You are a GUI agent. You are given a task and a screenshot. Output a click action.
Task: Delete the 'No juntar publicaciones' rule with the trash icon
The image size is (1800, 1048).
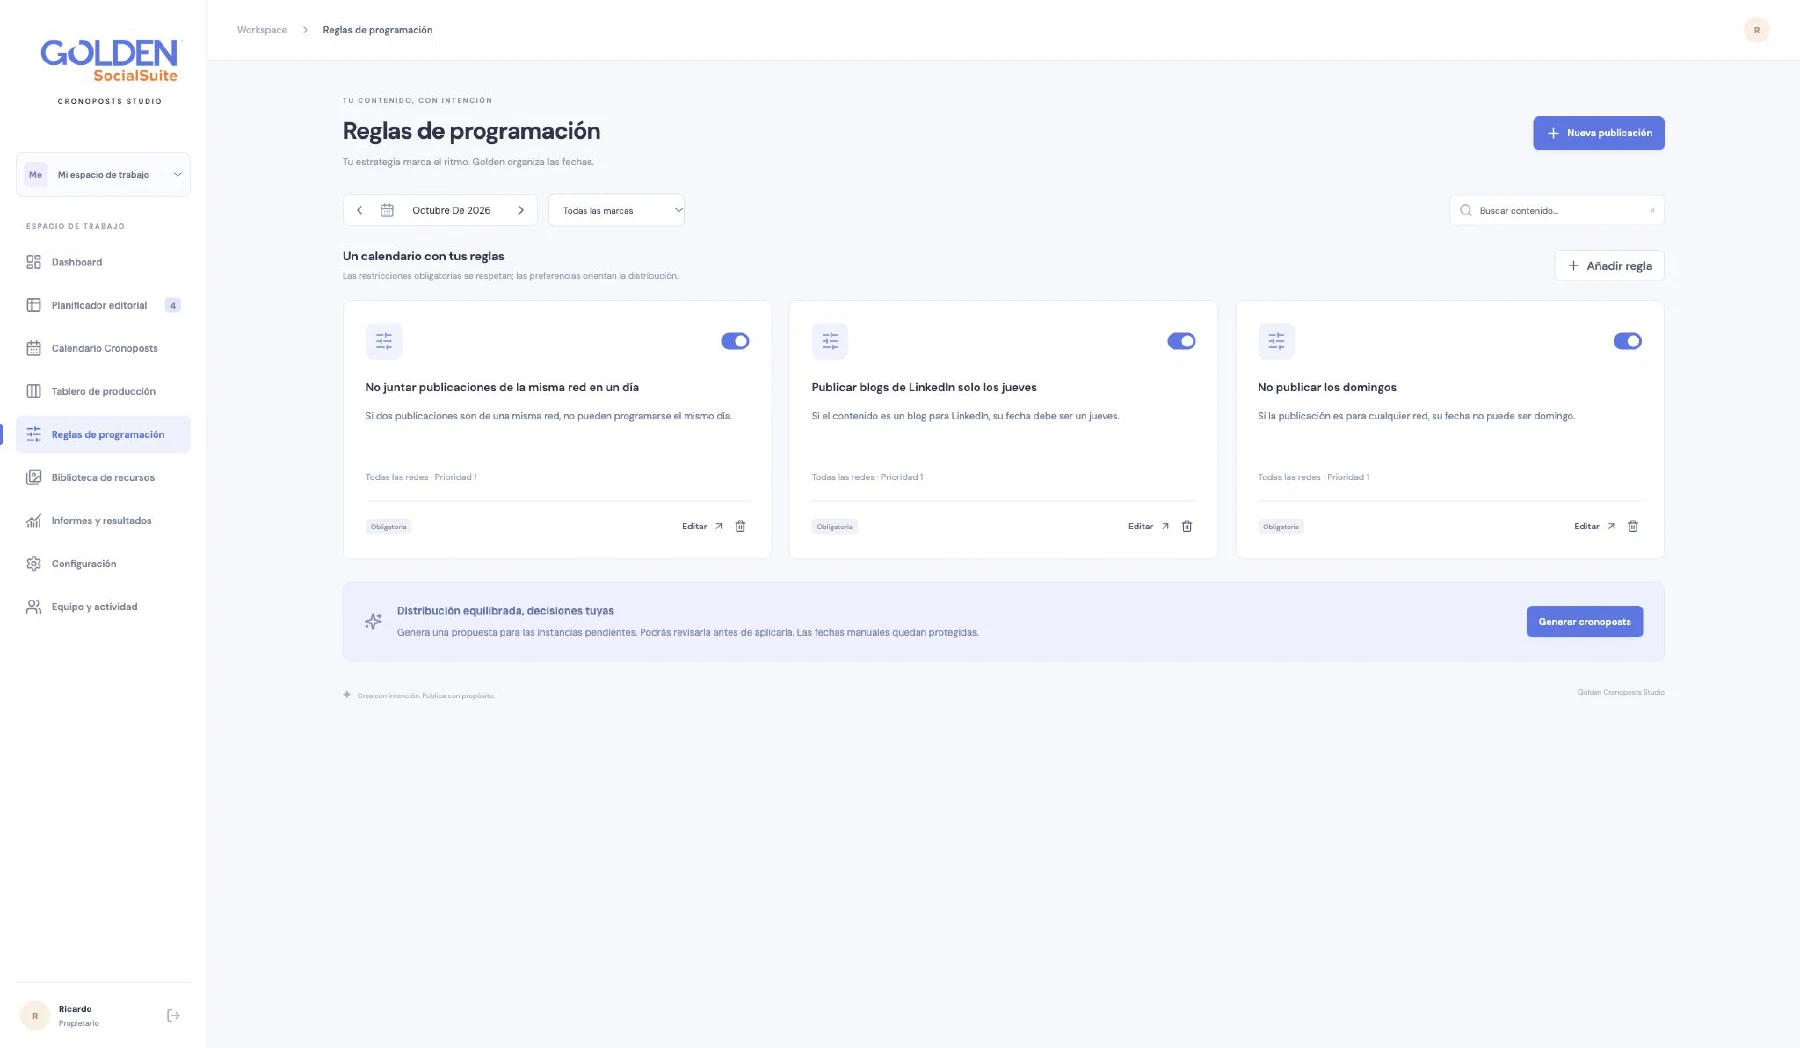[740, 526]
